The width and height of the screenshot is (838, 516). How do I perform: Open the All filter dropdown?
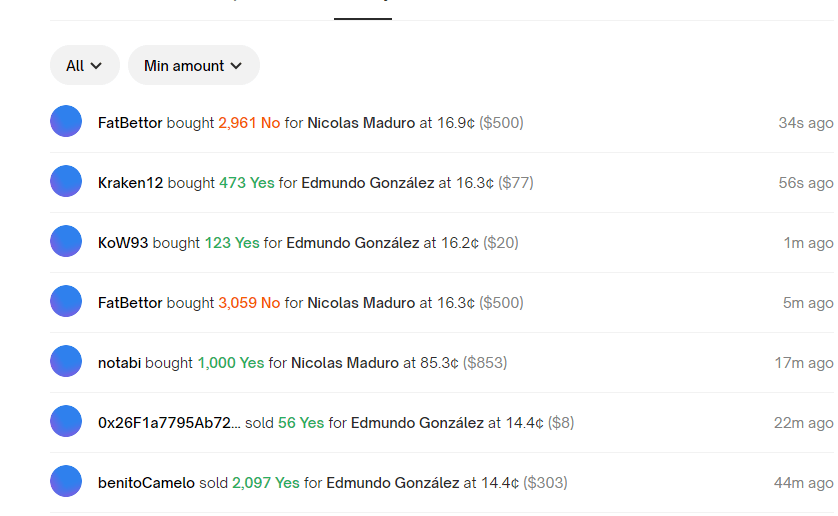84,65
